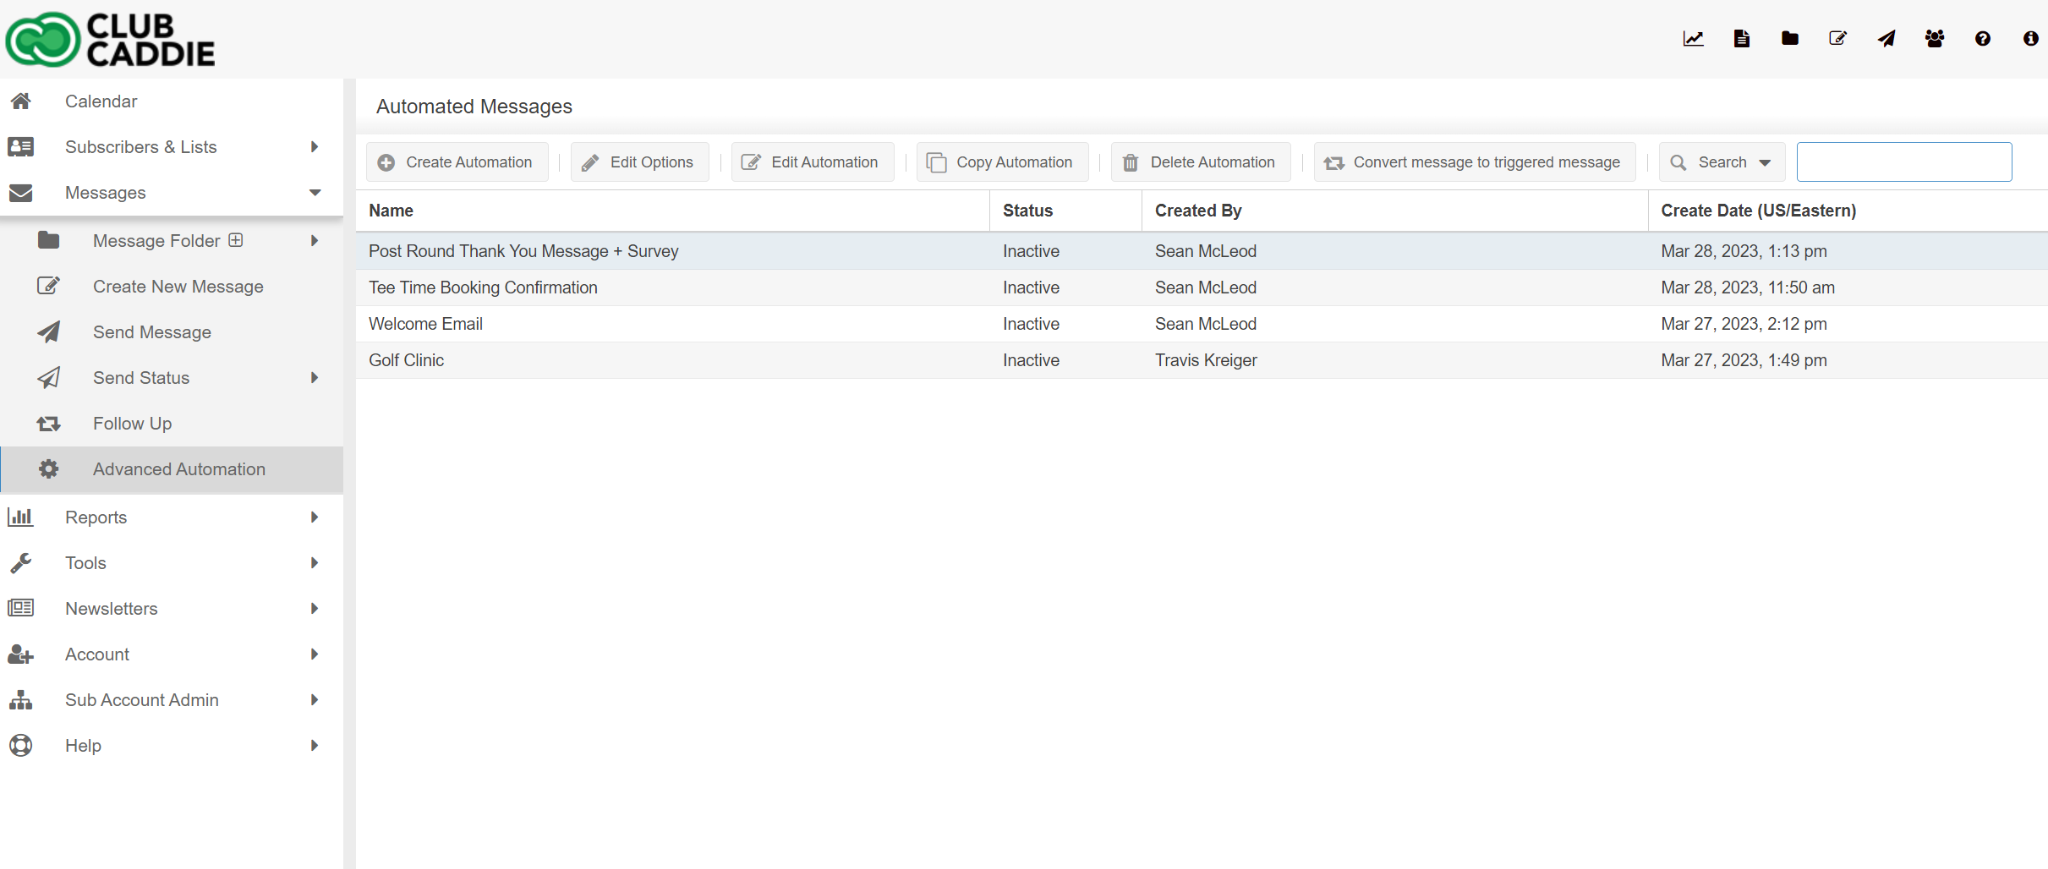
Task: Click the folder icon in top bar
Action: tap(1790, 39)
